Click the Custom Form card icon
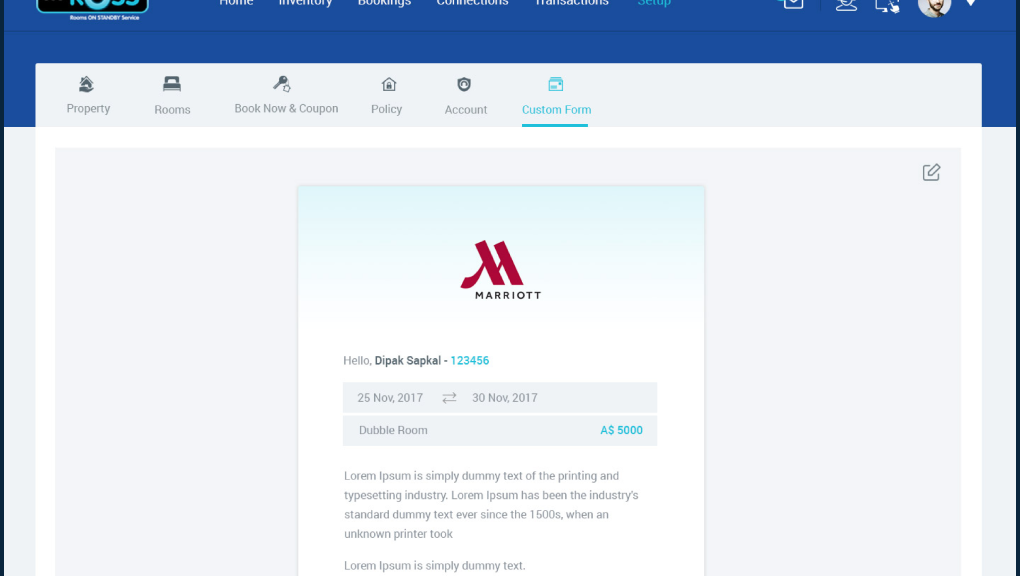This screenshot has width=1020, height=576. (556, 84)
